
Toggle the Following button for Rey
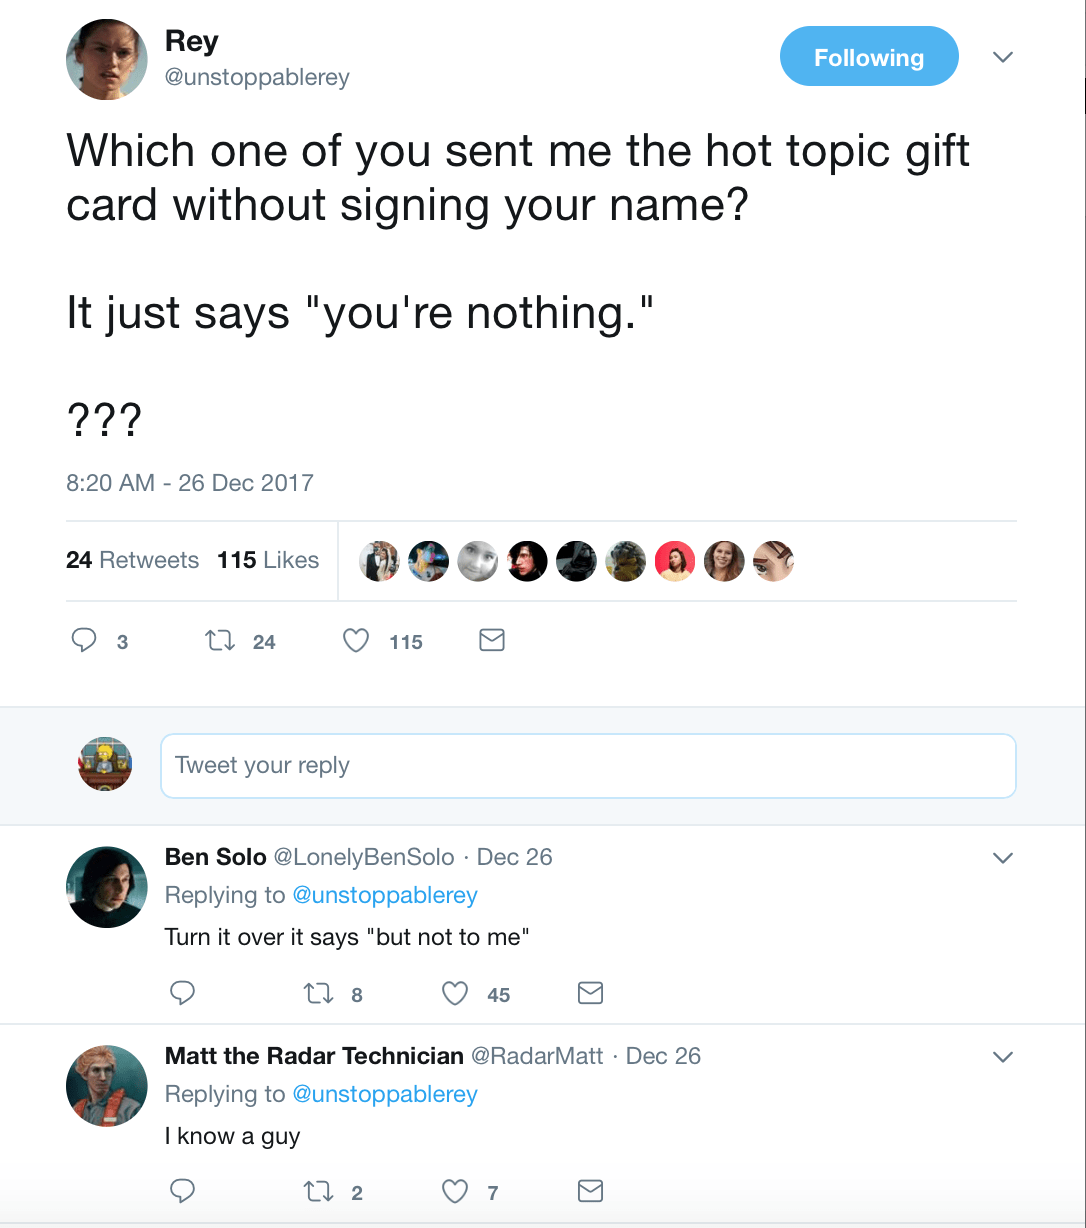point(868,57)
